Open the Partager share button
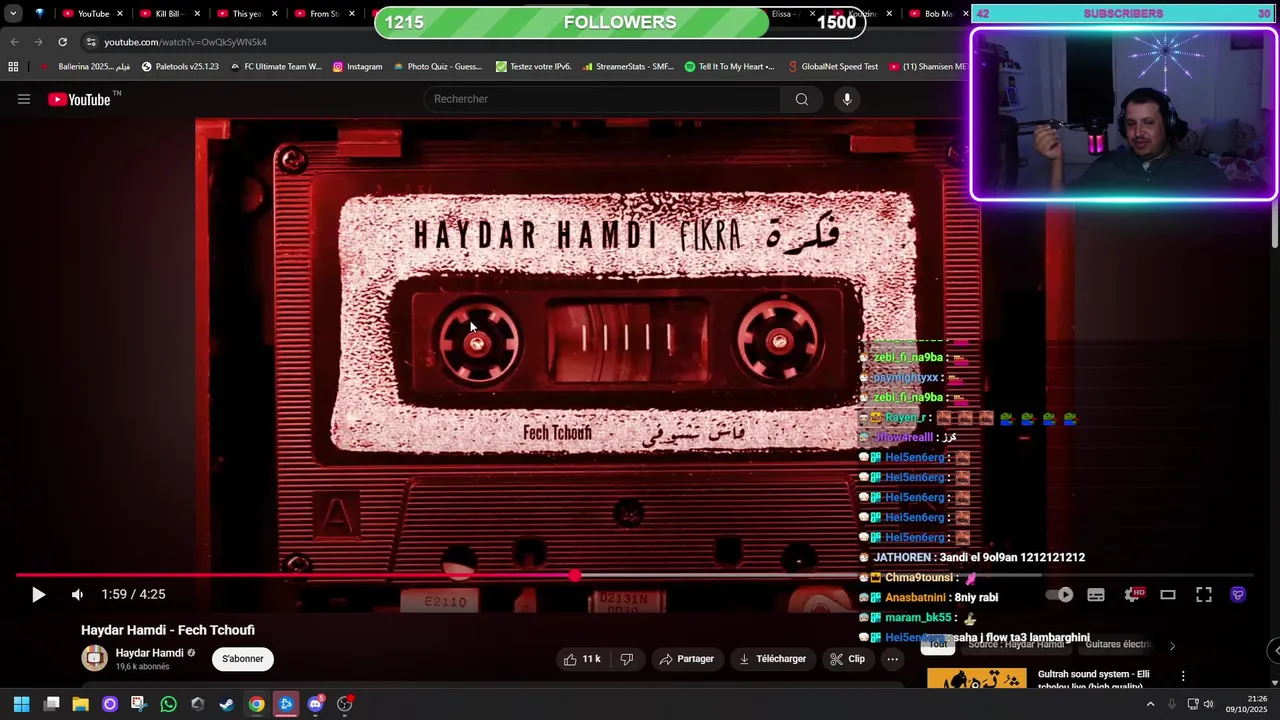 pyautogui.click(x=686, y=659)
